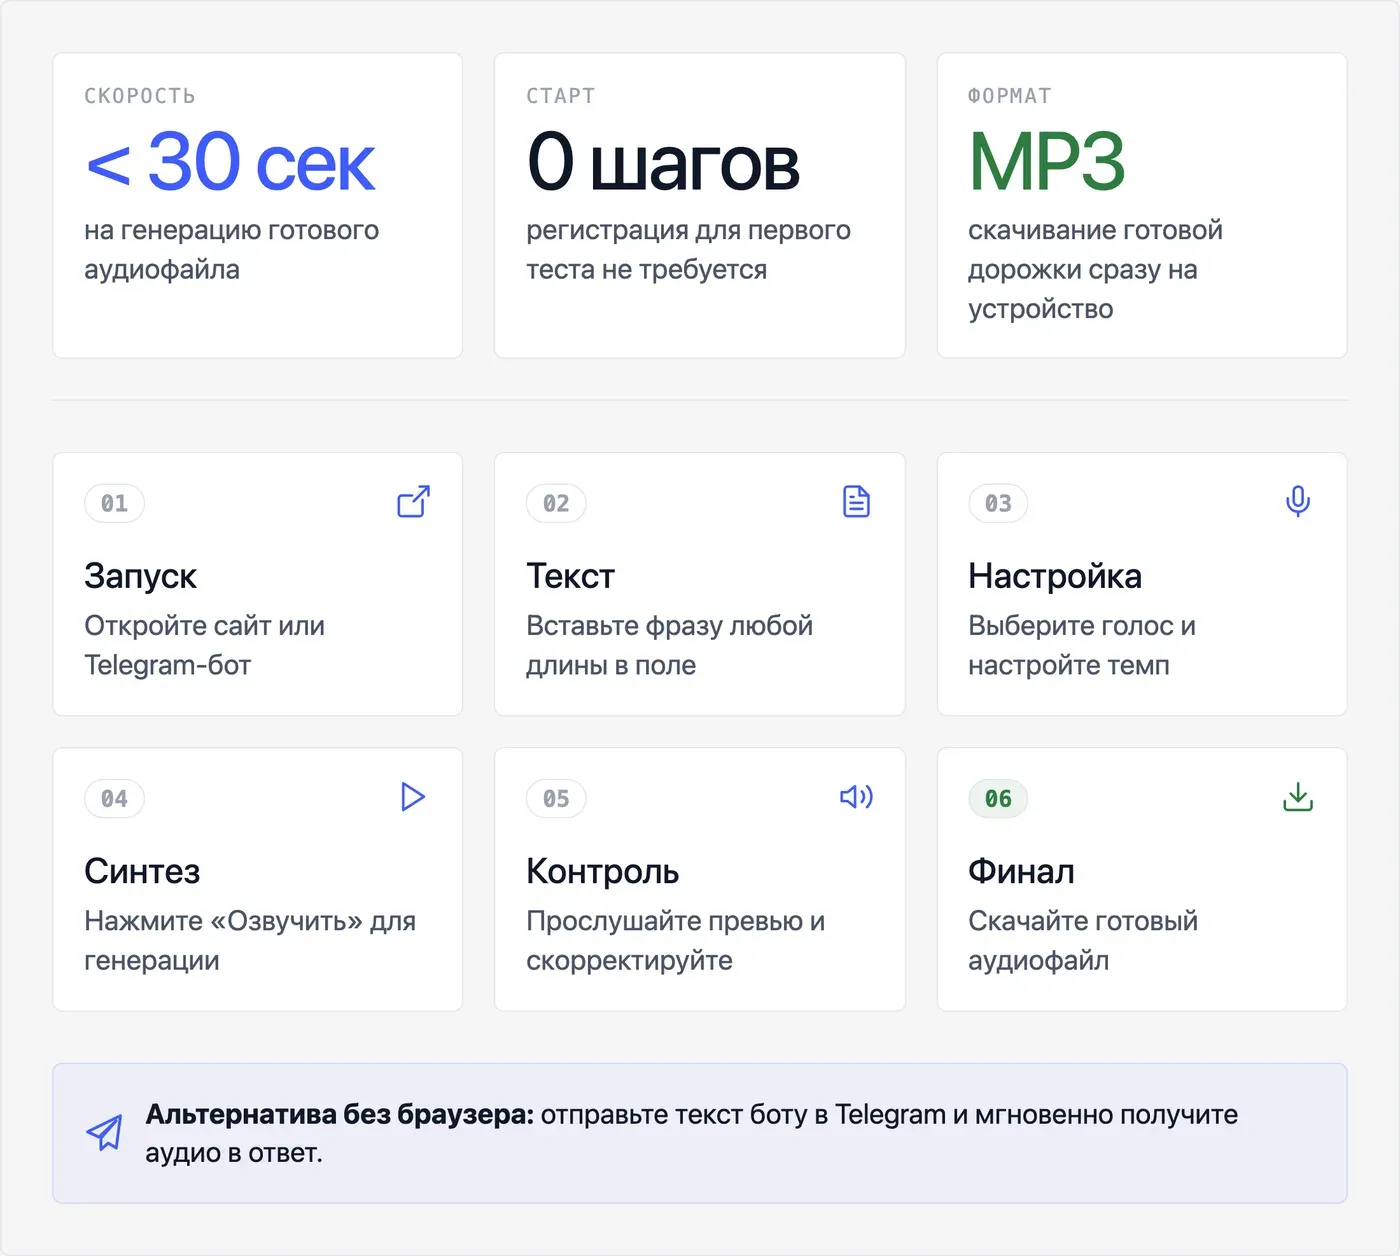
Task: Select the "Контроль" heading
Action: (603, 871)
